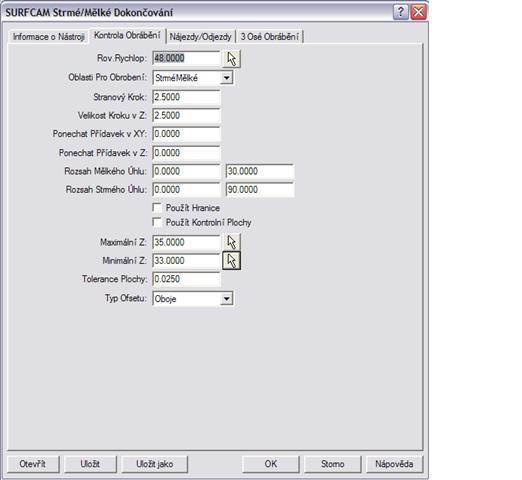Enable the Použít Hranice checkbox
Image resolution: width=522 pixels, height=480 pixels.
(x=157, y=208)
